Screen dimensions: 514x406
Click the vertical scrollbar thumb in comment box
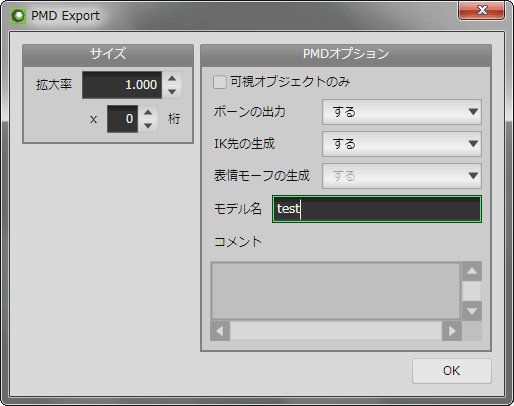point(472,291)
